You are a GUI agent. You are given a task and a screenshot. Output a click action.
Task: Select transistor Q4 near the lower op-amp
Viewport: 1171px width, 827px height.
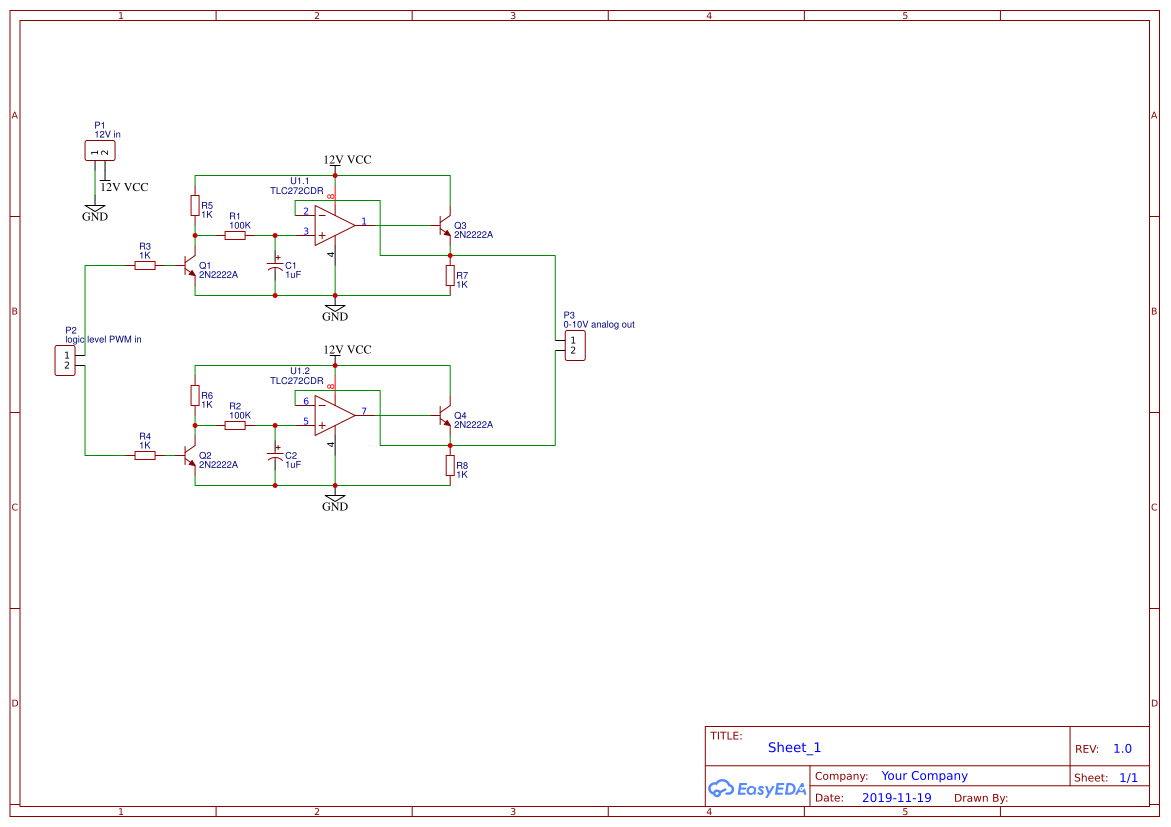[444, 416]
